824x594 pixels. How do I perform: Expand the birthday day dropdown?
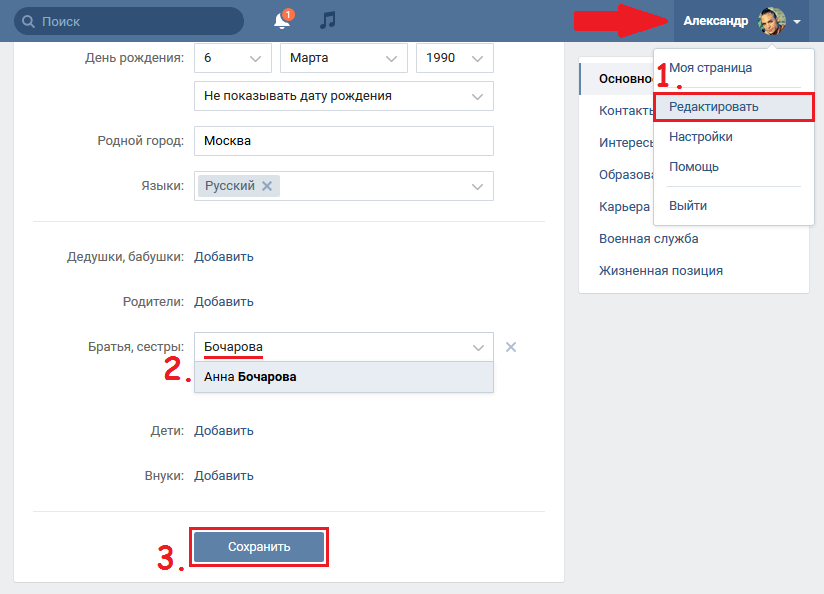pyautogui.click(x=232, y=58)
